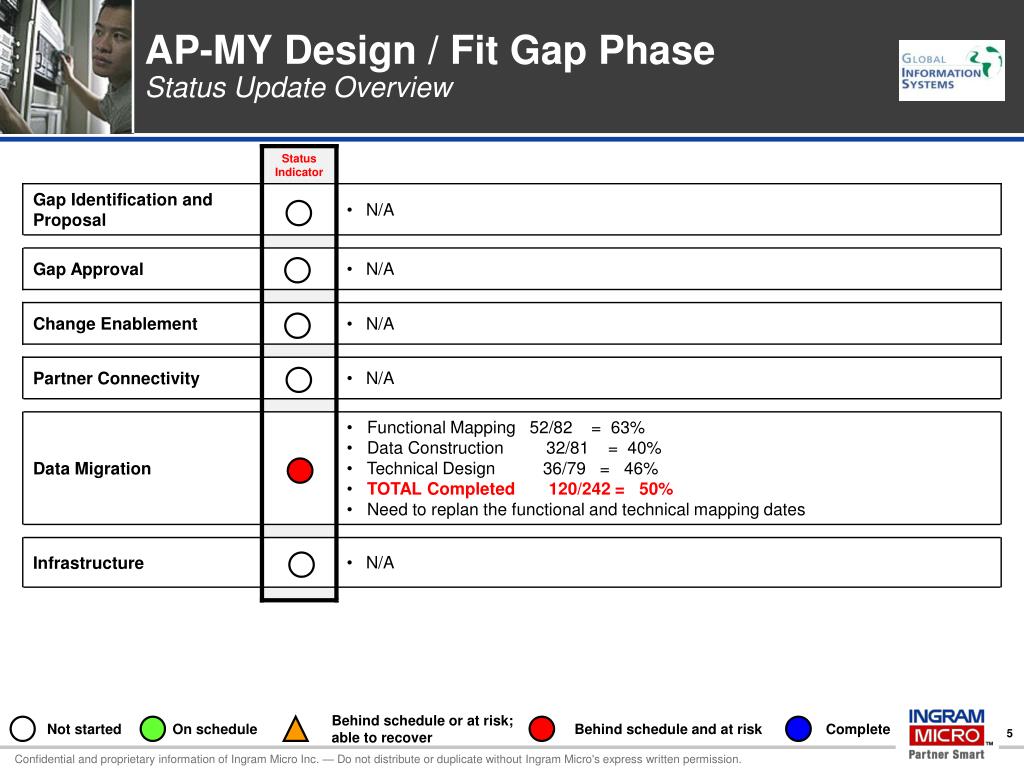
Task: Click Behind schedule or at risk label
Action: [423, 729]
